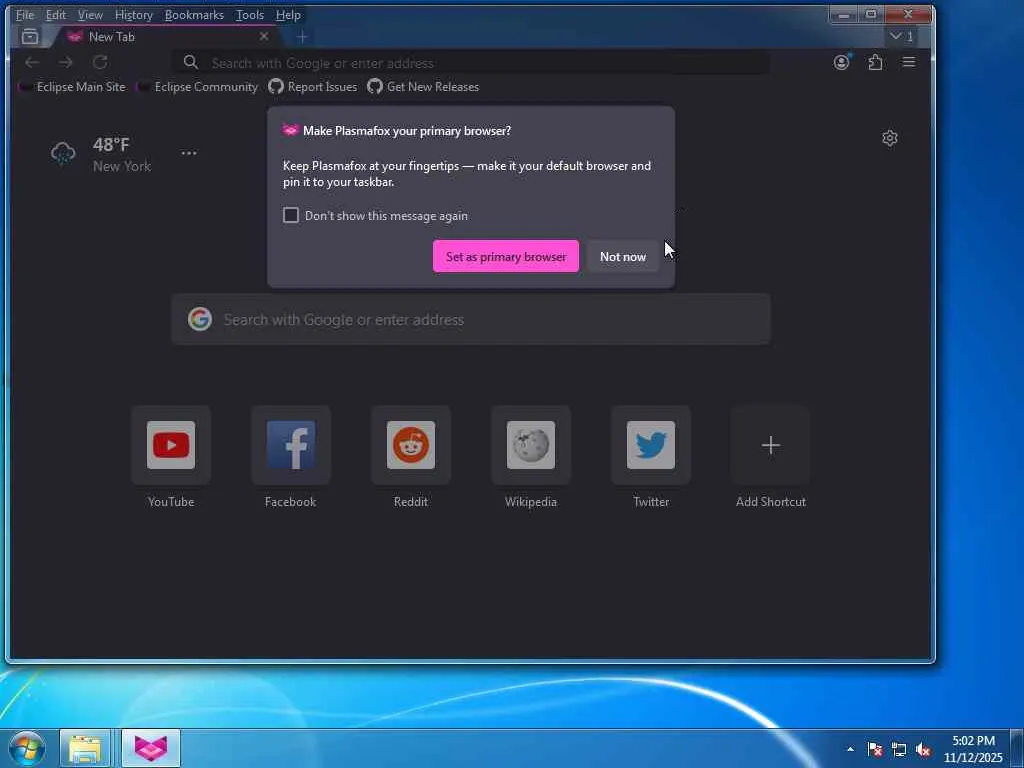1024x768 pixels.
Task: Go back with the back arrow
Action: pyautogui.click(x=32, y=63)
